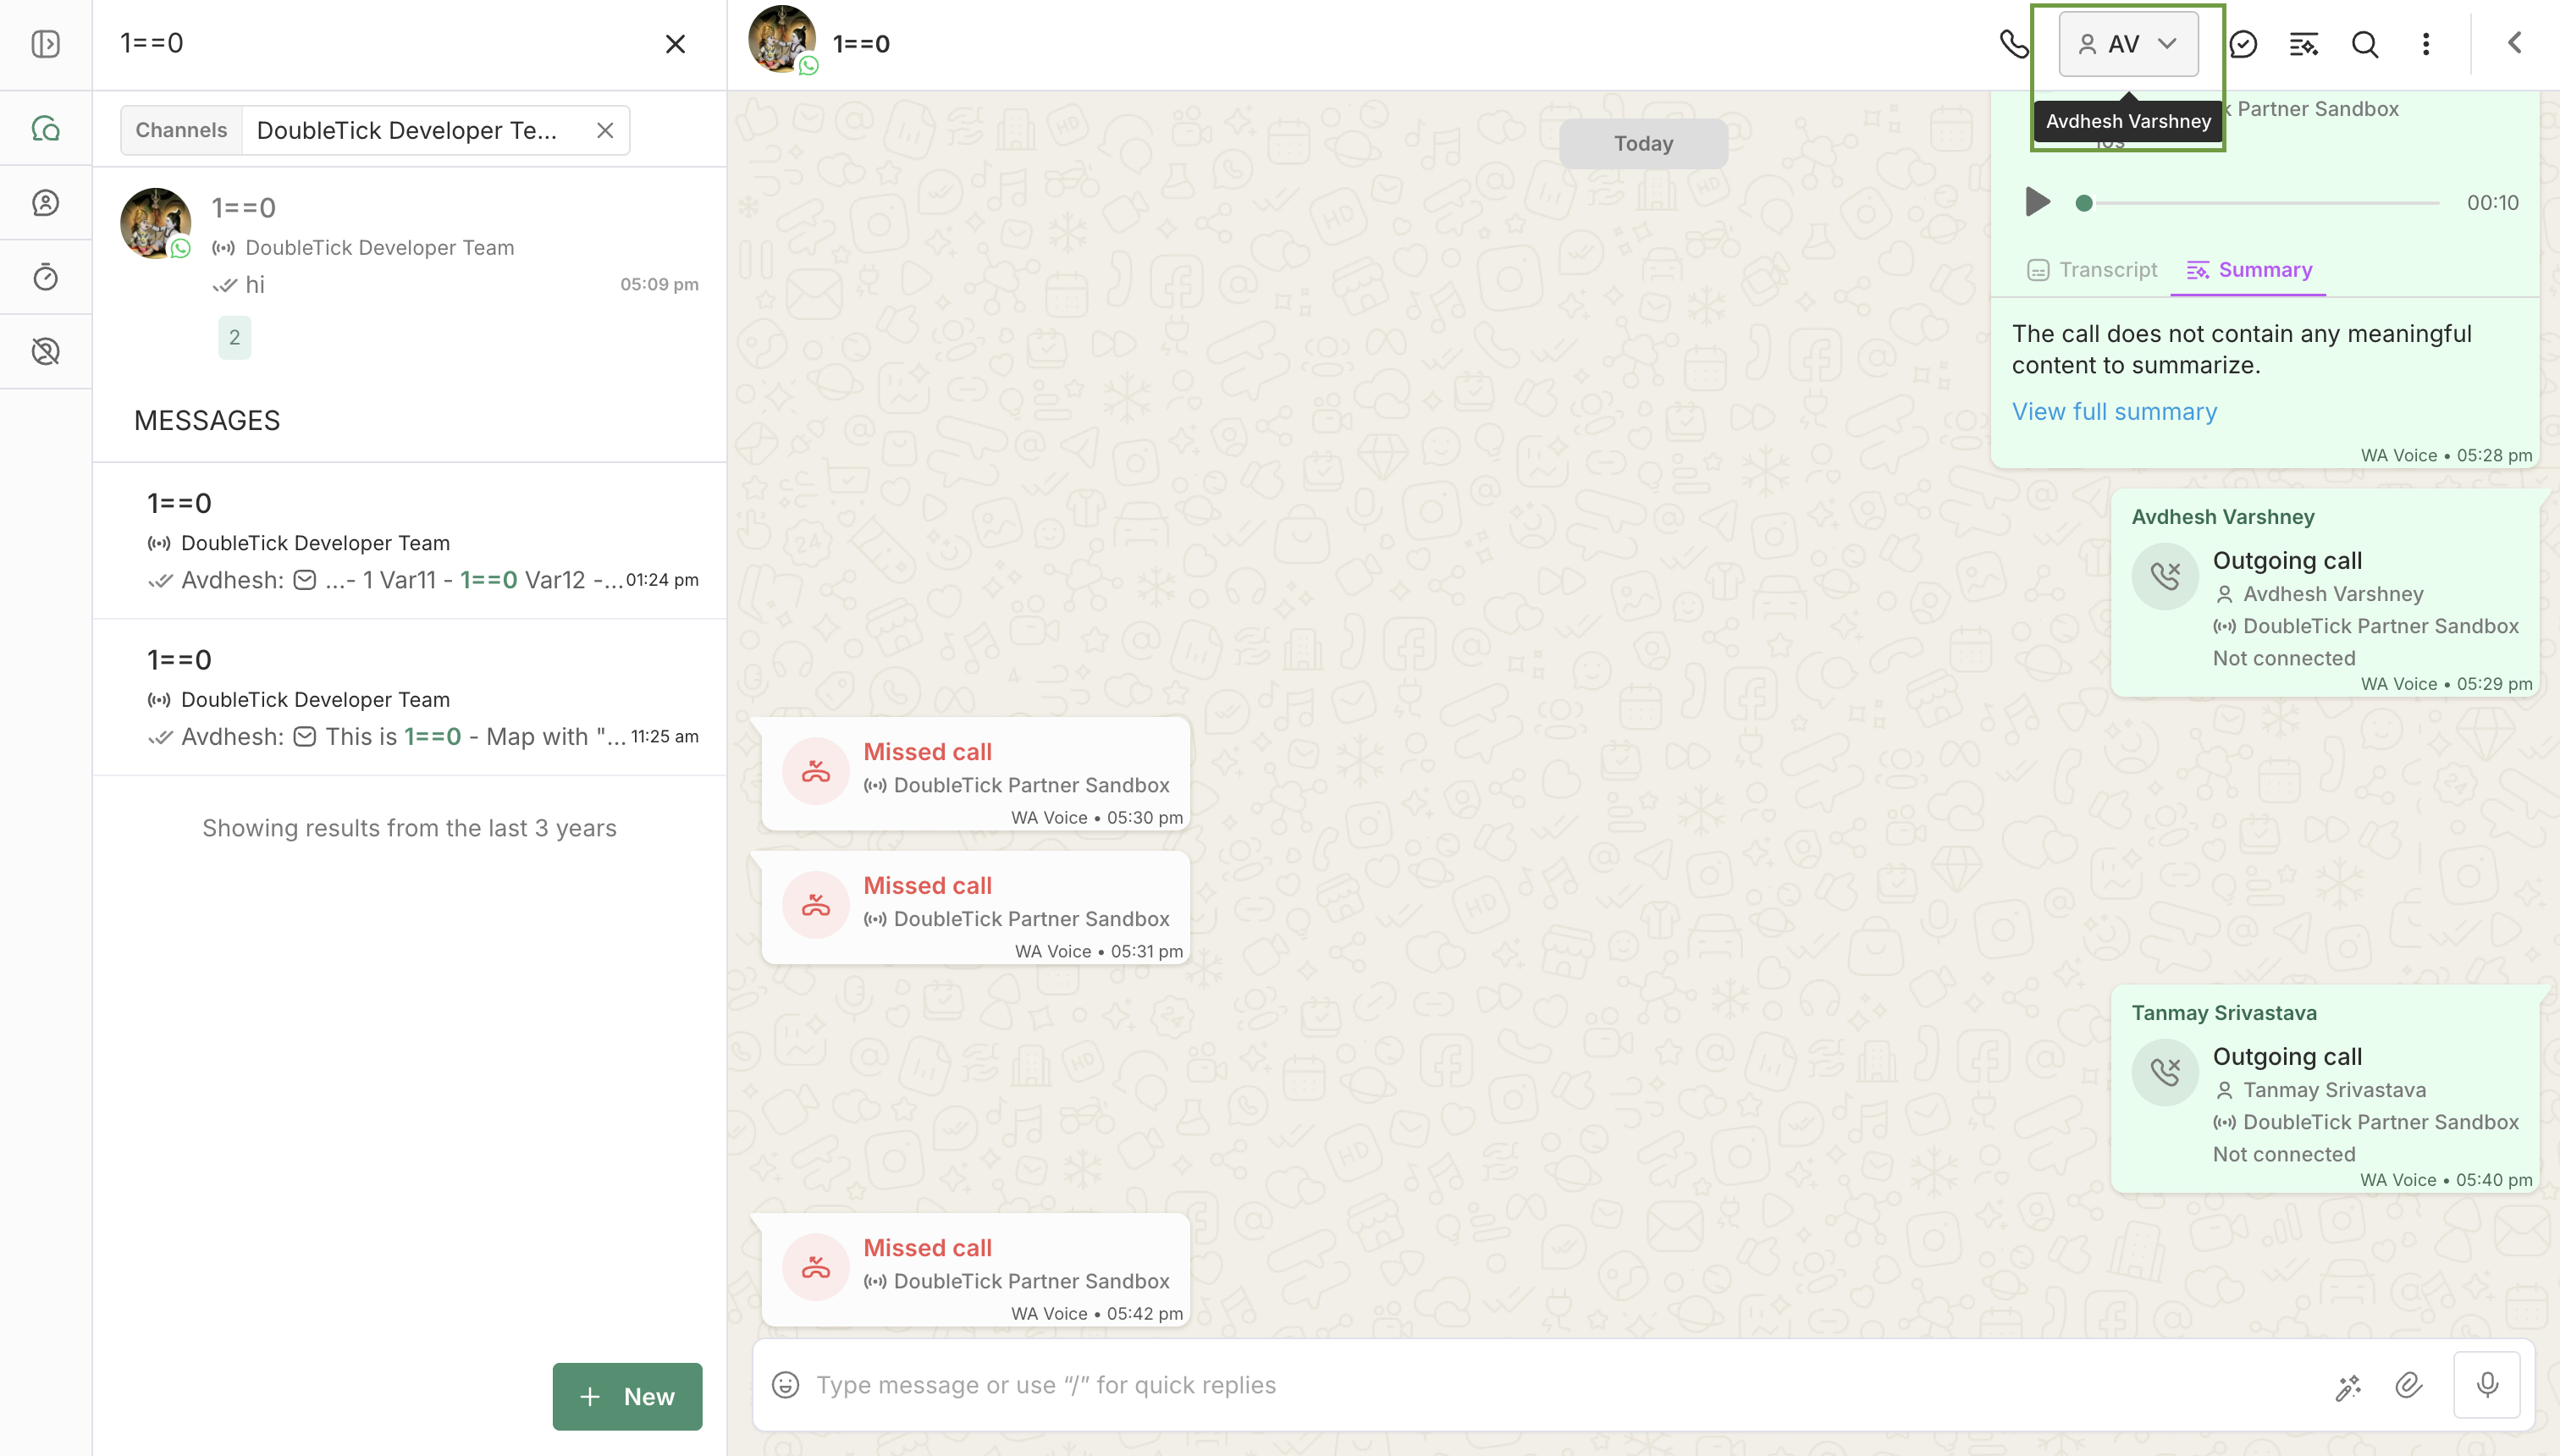2560x1456 pixels.
Task: Collapse the right panel chevron
Action: point(2515,42)
